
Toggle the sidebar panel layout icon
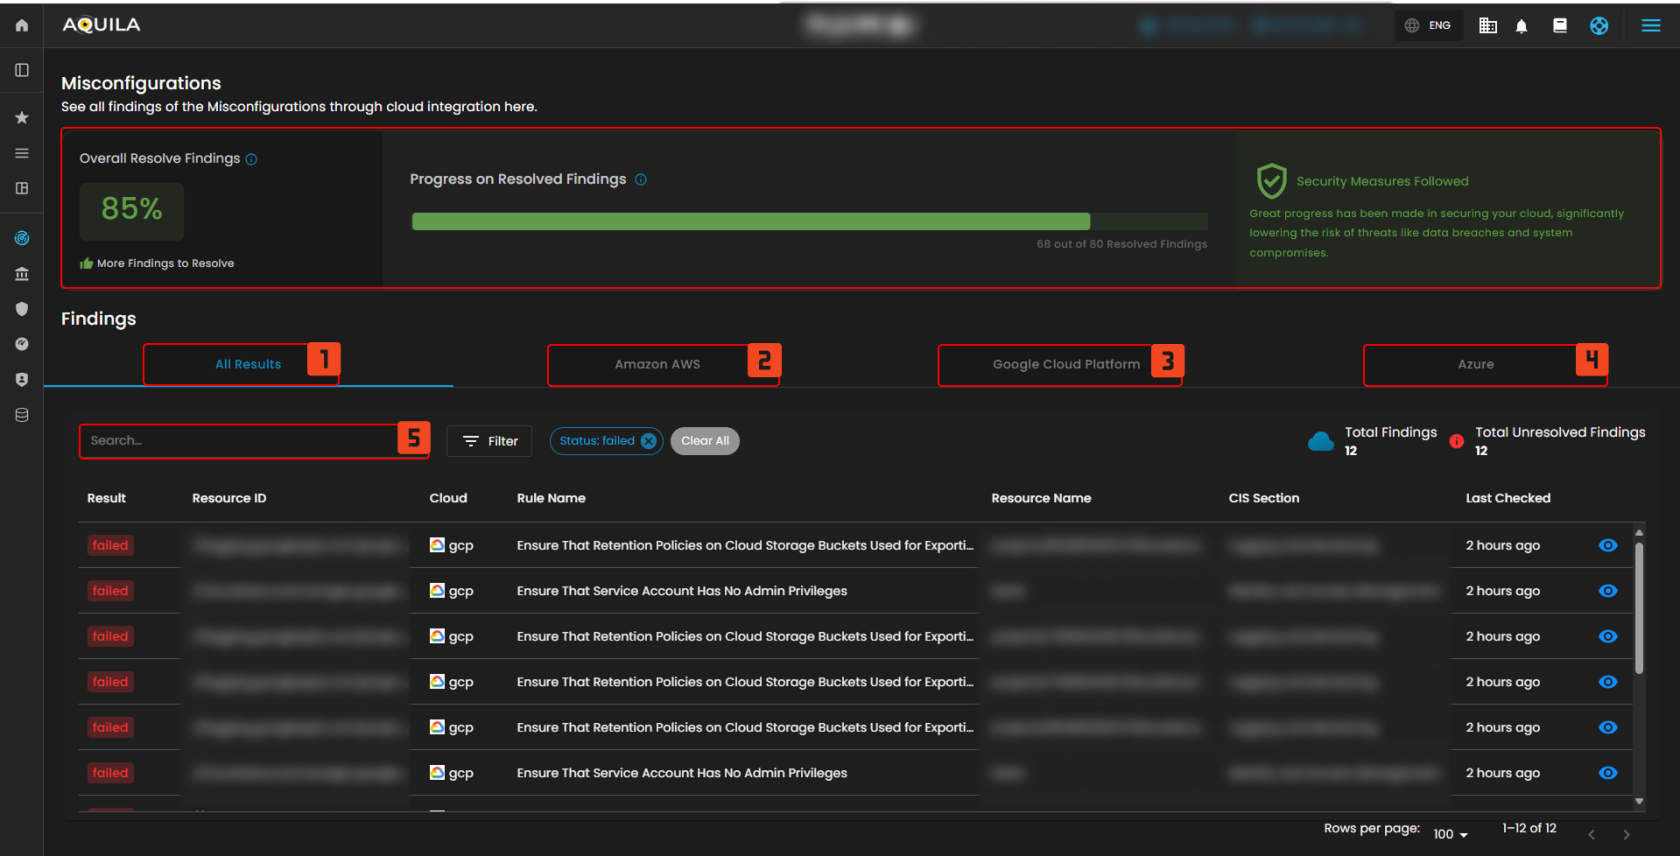(x=22, y=70)
